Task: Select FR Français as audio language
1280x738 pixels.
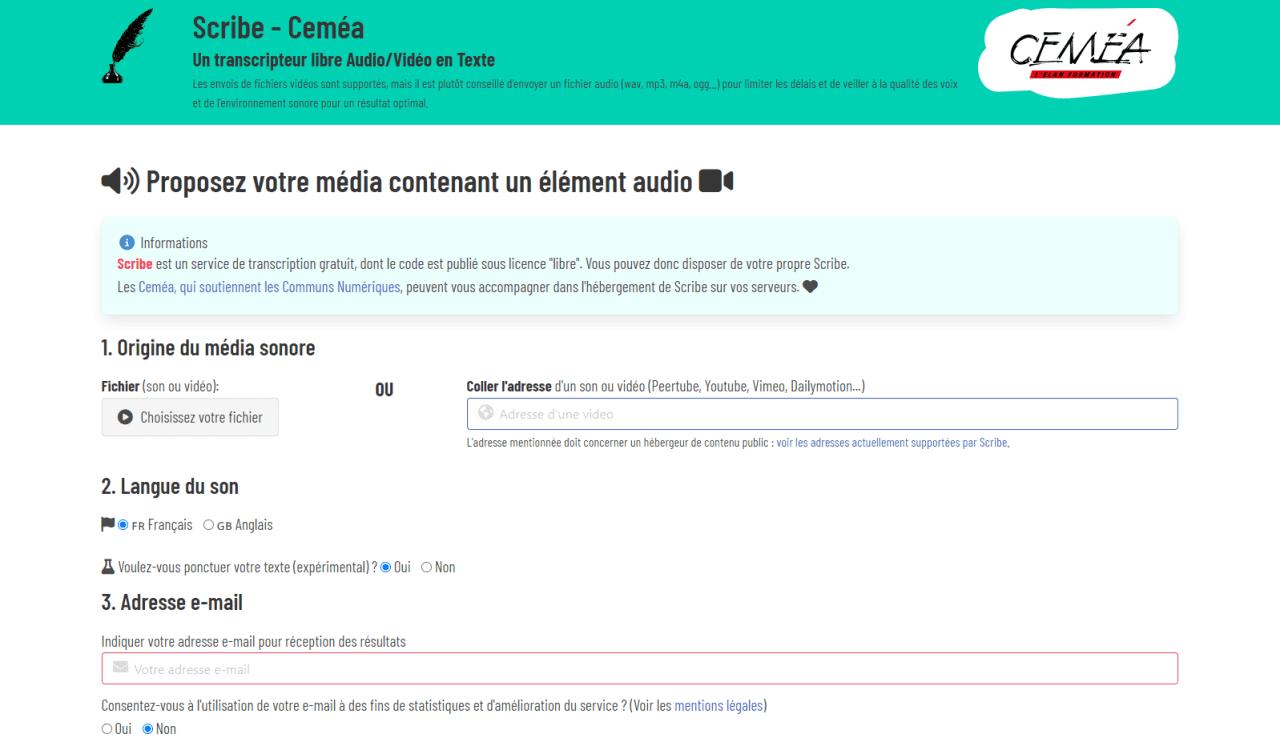Action: click(x=124, y=525)
